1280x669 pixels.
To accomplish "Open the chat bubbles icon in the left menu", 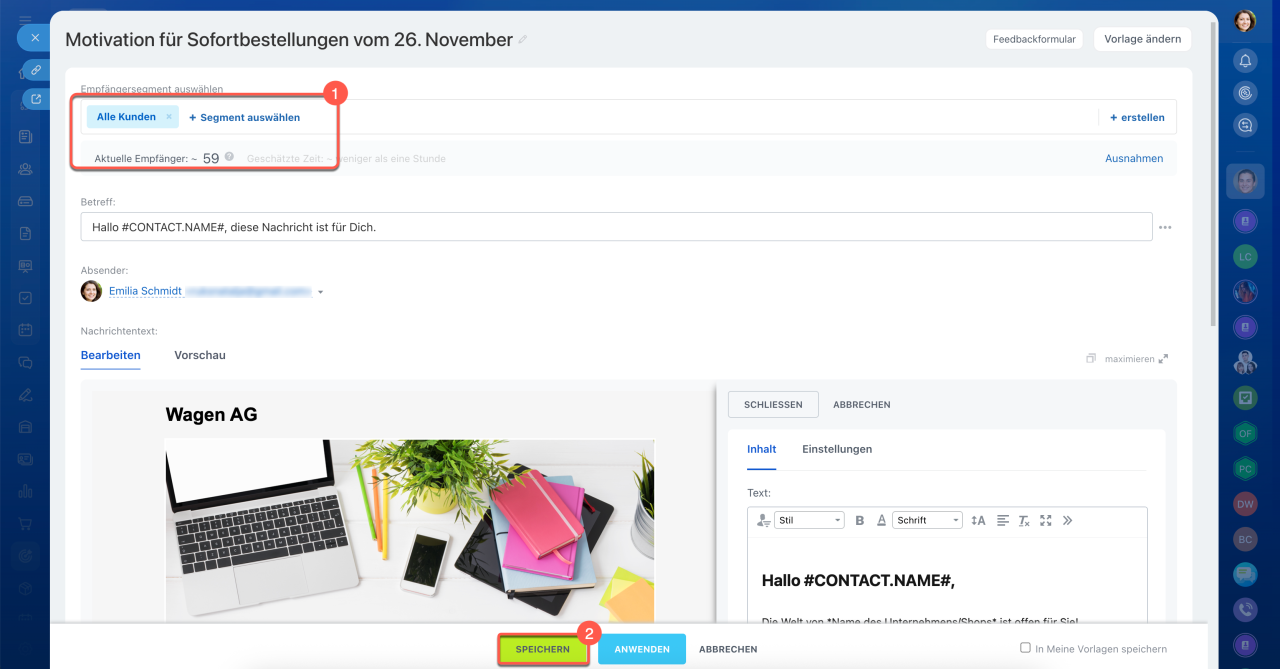I will pos(26,362).
